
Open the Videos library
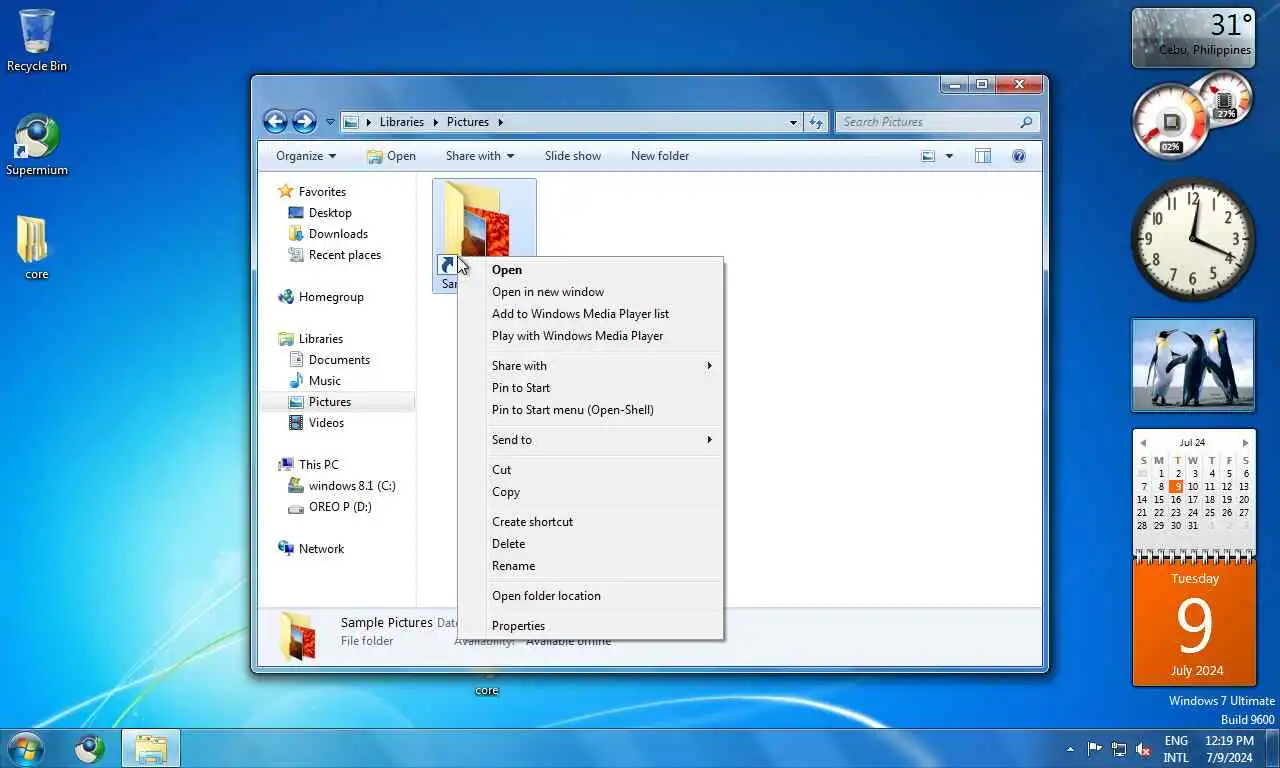[x=317, y=422]
